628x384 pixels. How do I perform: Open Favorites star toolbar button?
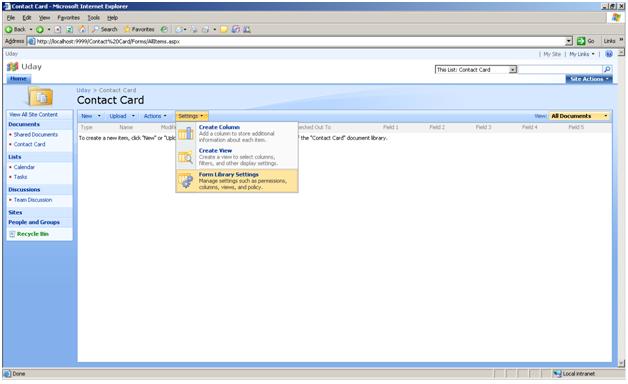[x=139, y=29]
